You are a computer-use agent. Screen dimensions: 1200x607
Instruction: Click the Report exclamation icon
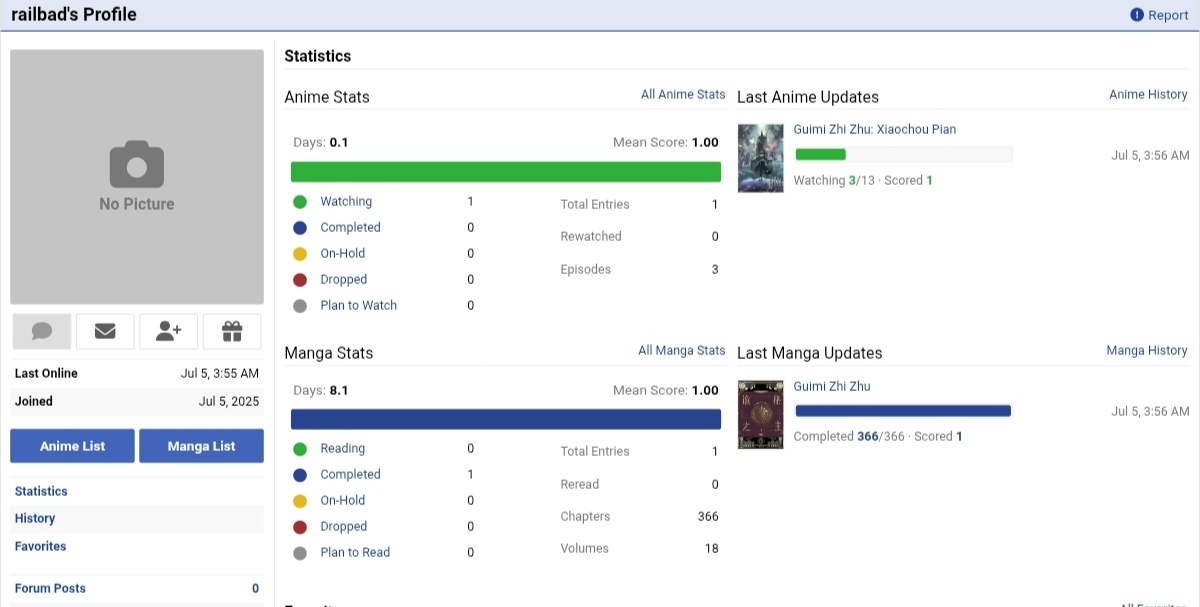[x=1137, y=15]
